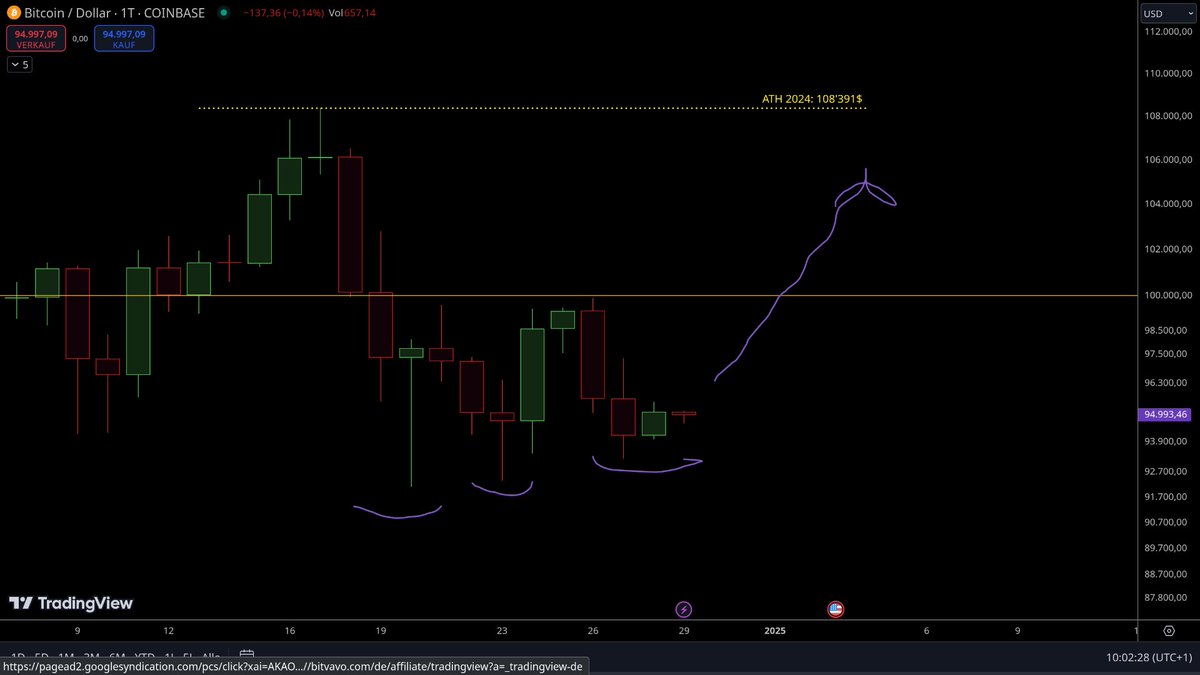
Task: Click the TradingView logo watermark
Action: tap(70, 603)
